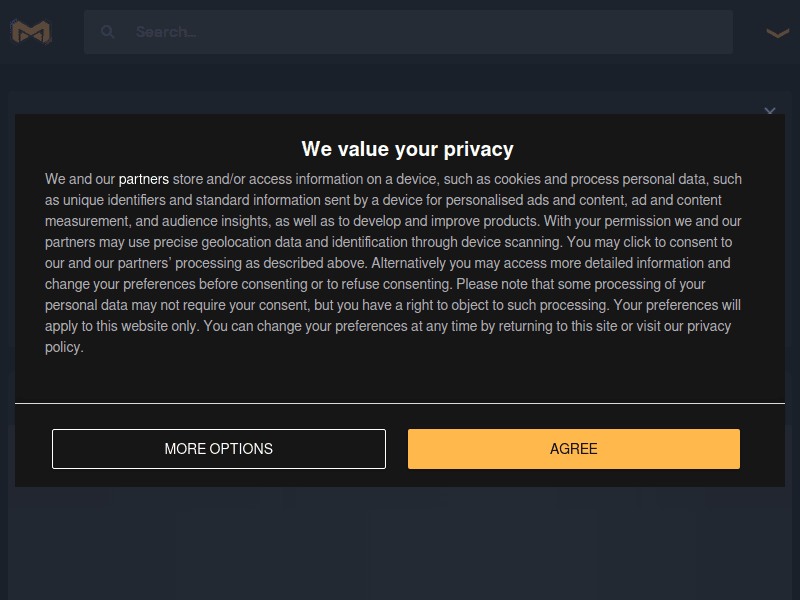Accept cookies with the AGREE button
Image resolution: width=800 pixels, height=600 pixels.
[573, 449]
